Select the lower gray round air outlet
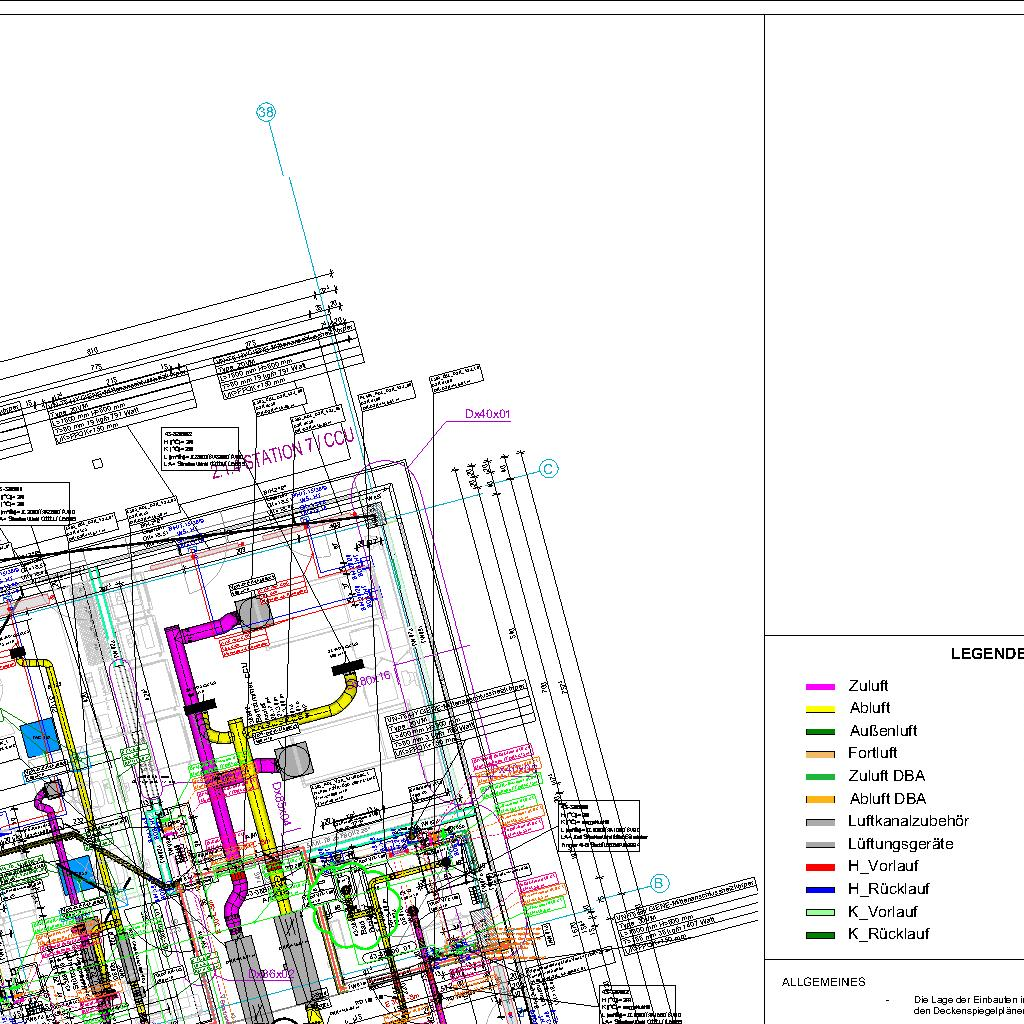The height and width of the screenshot is (1024, 1024). tap(294, 761)
